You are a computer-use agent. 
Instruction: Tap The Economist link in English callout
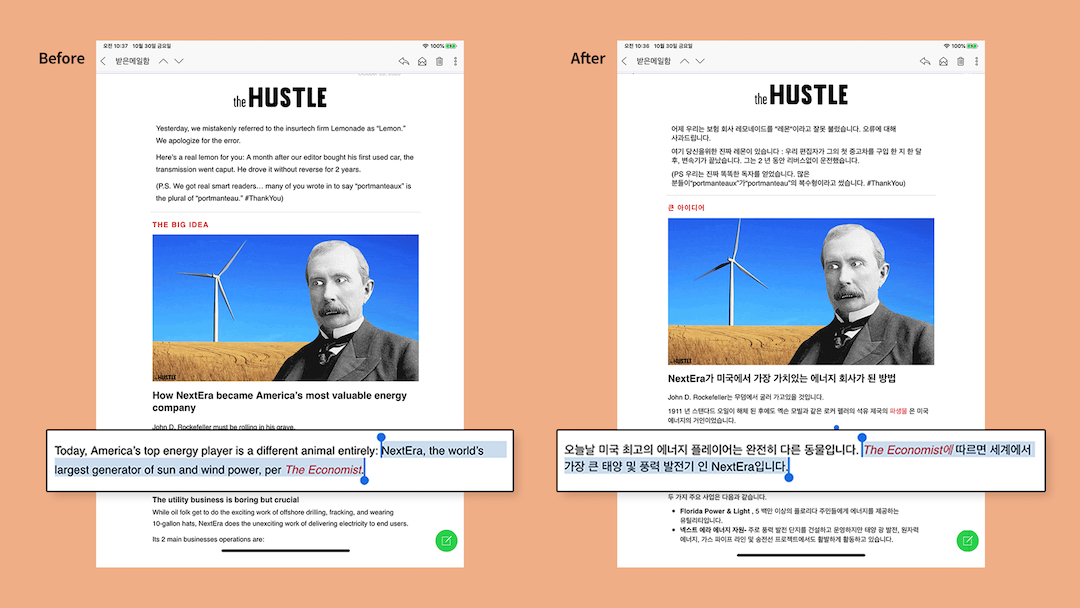tap(323, 470)
